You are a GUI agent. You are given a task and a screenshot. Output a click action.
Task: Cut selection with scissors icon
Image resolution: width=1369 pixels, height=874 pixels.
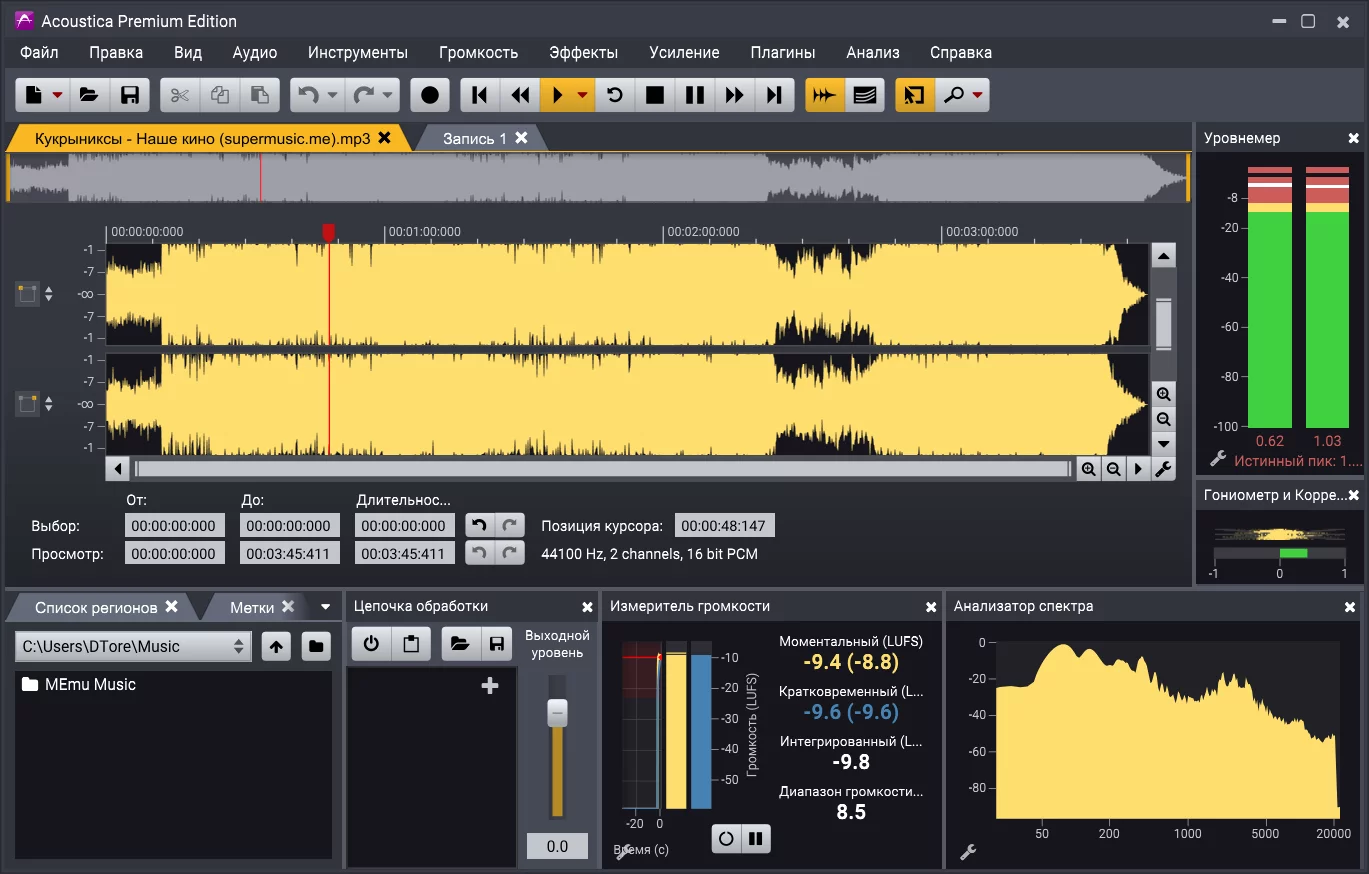[180, 95]
